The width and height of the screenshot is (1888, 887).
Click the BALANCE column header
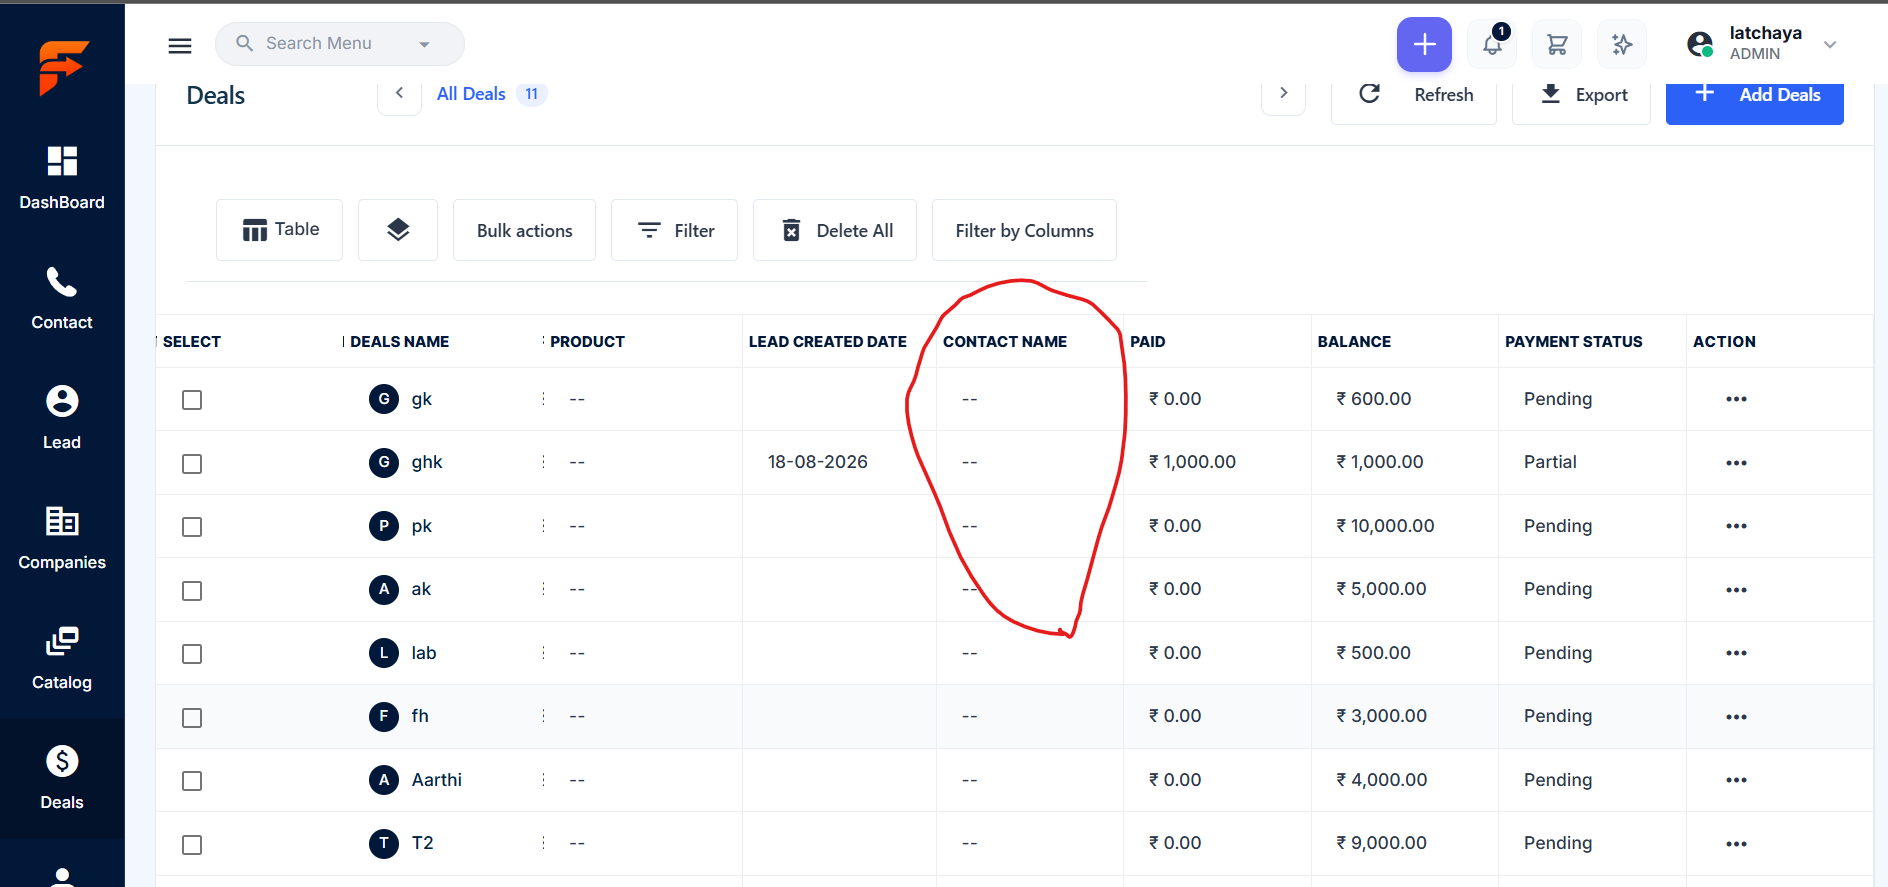tap(1354, 342)
